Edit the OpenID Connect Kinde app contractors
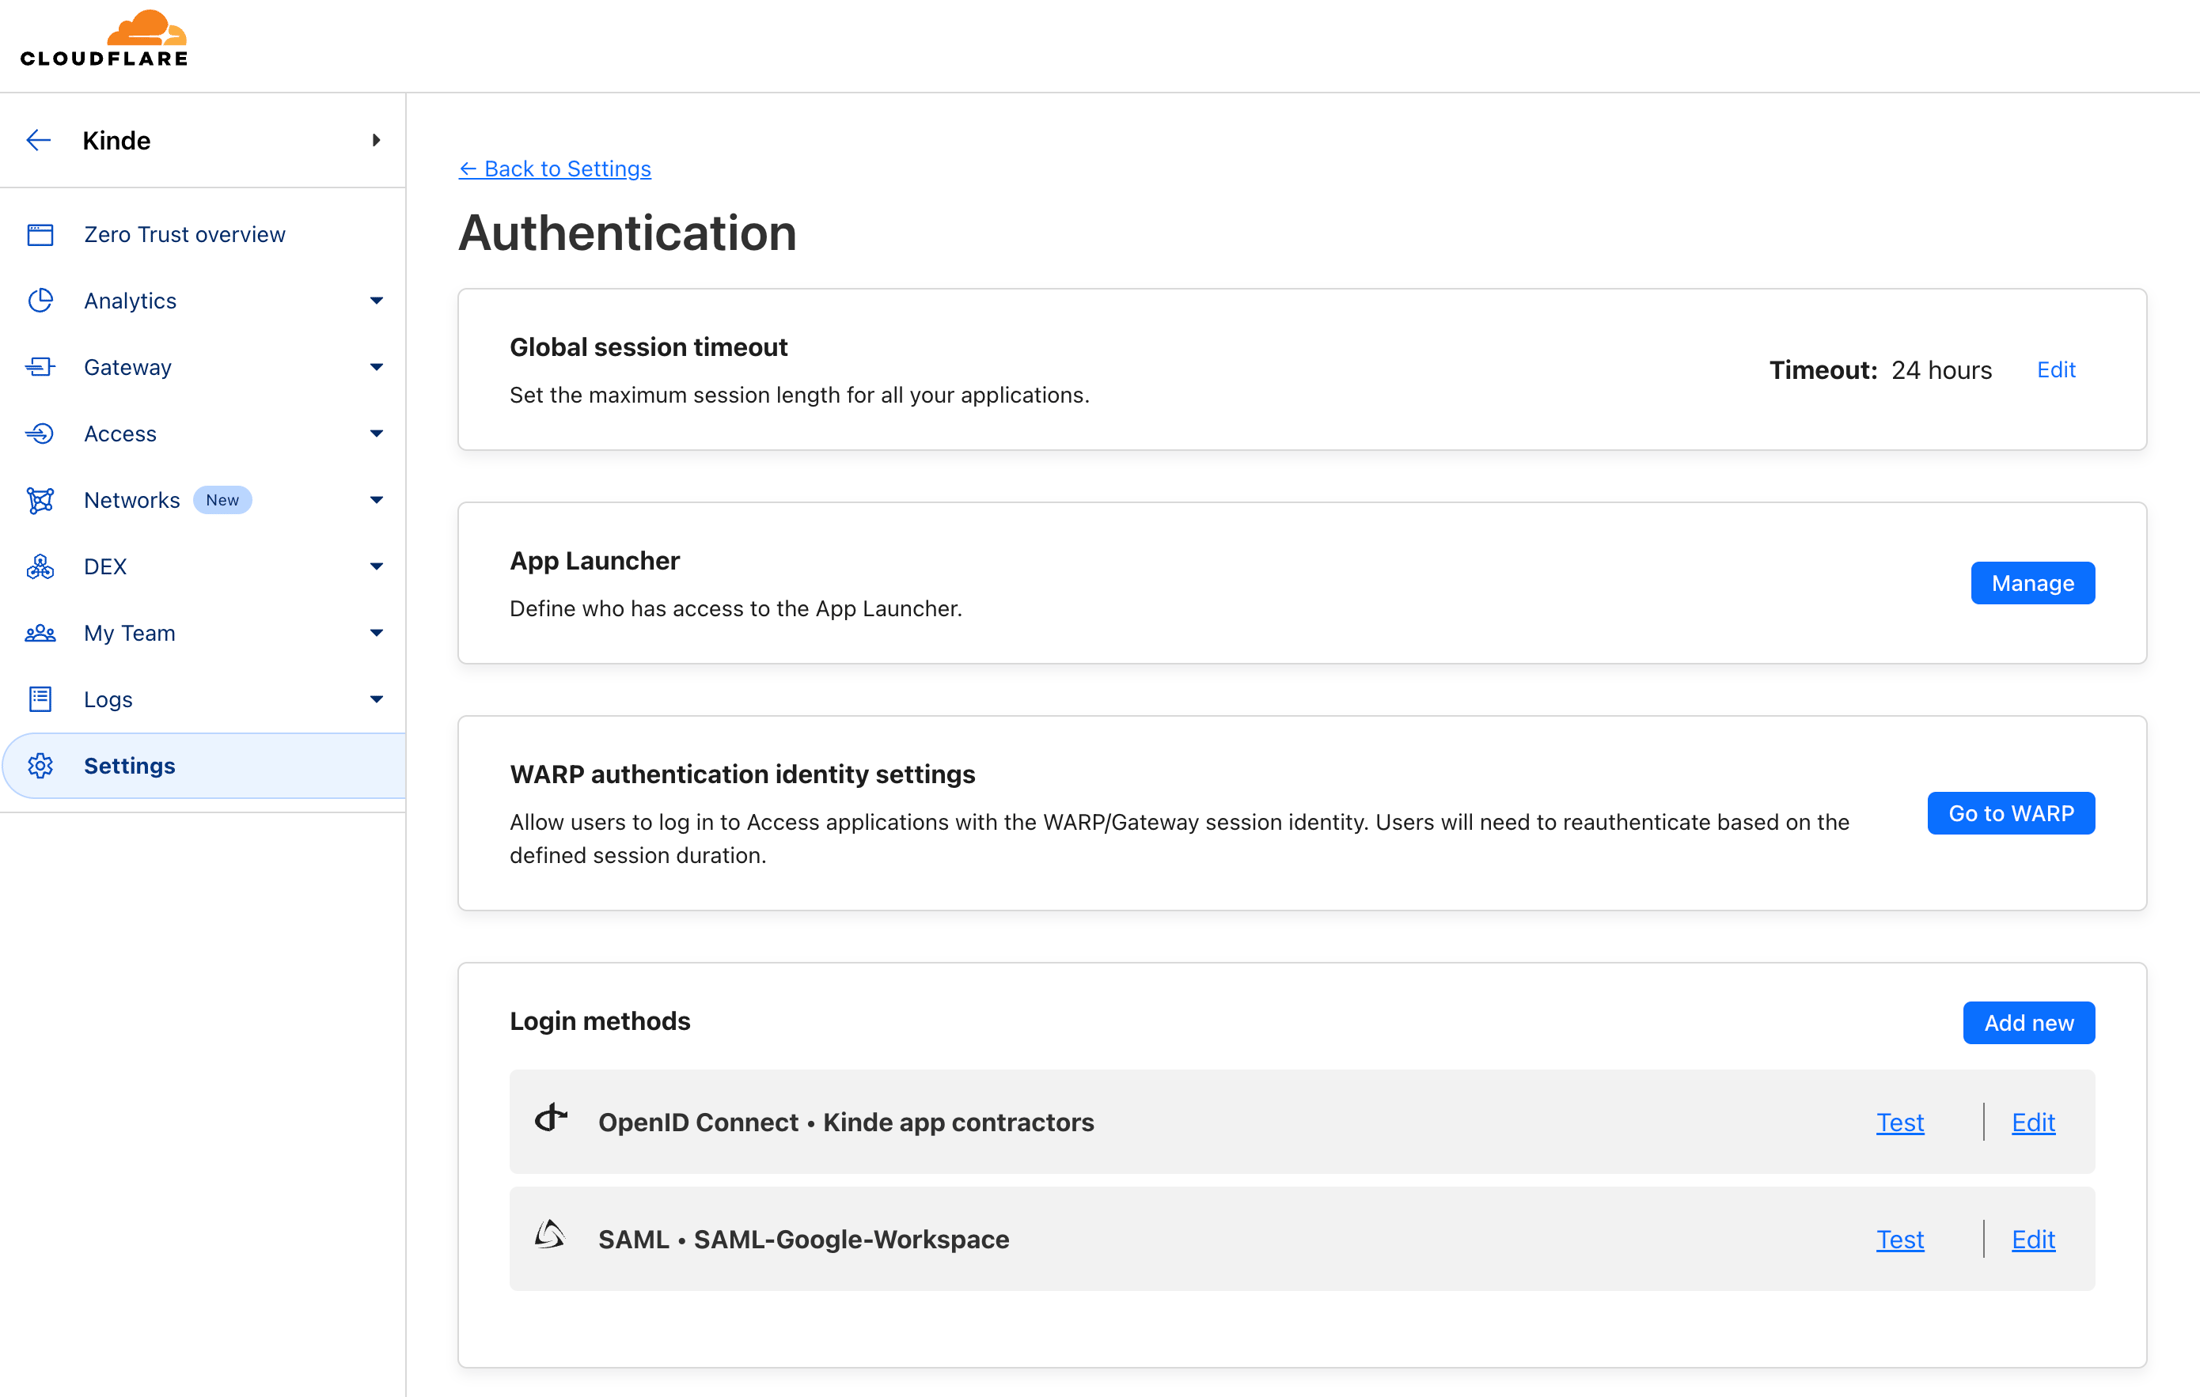 pos(2033,1122)
